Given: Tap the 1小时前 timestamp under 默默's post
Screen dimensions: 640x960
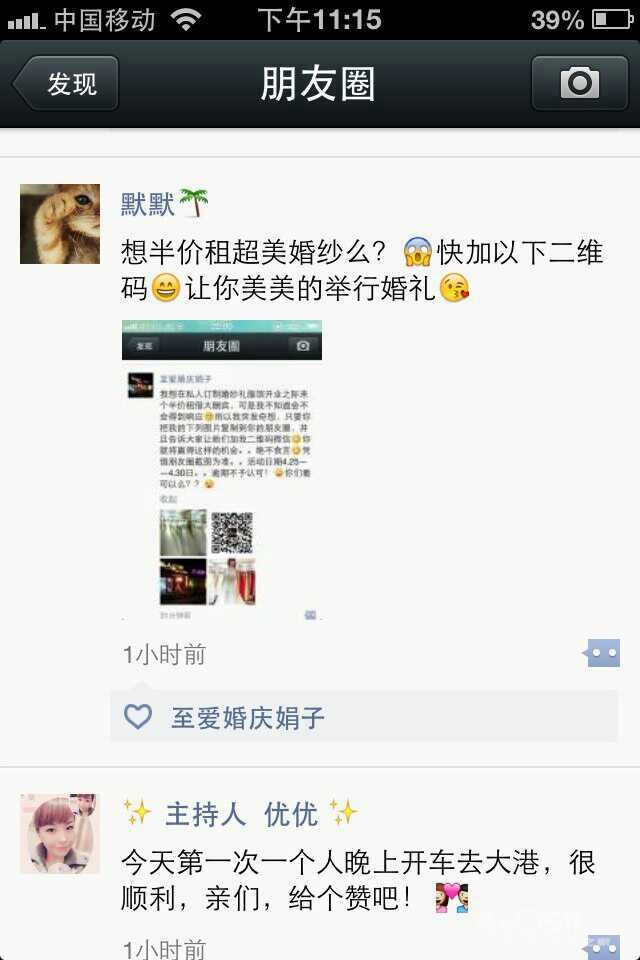Looking at the screenshot, I should (x=164, y=654).
